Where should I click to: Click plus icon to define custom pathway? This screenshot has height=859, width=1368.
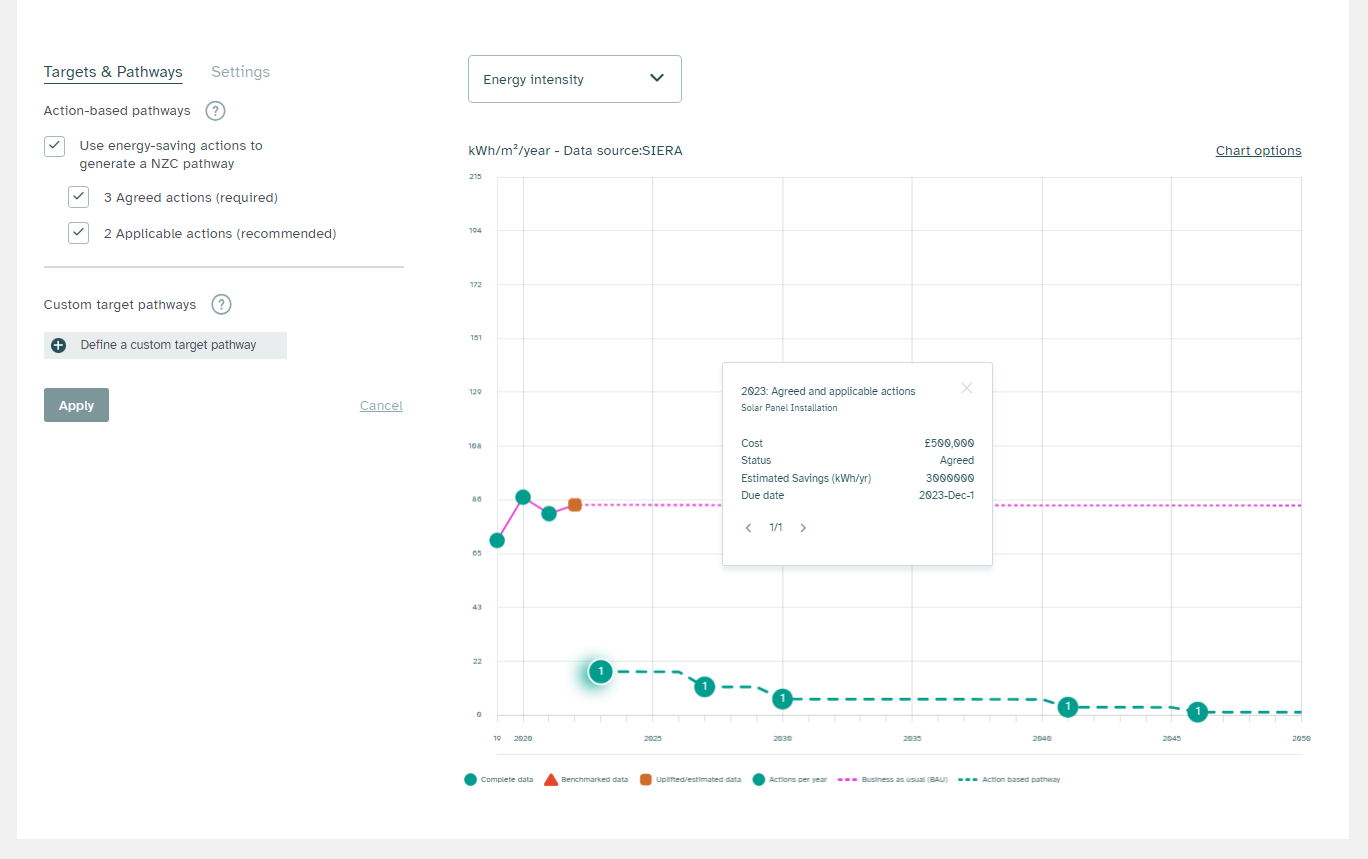[x=59, y=345]
